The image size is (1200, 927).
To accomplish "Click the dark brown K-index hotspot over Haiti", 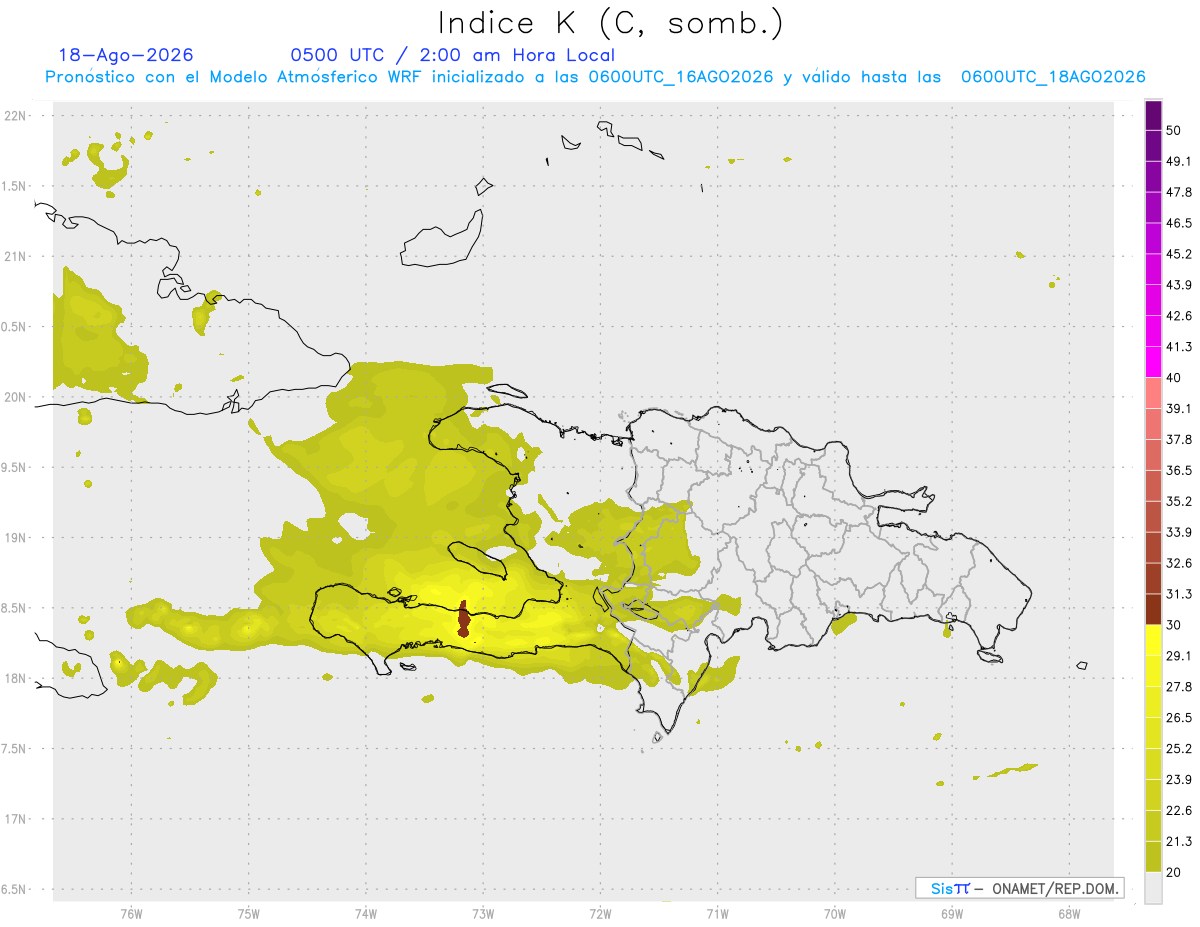I will pyautogui.click(x=463, y=618).
